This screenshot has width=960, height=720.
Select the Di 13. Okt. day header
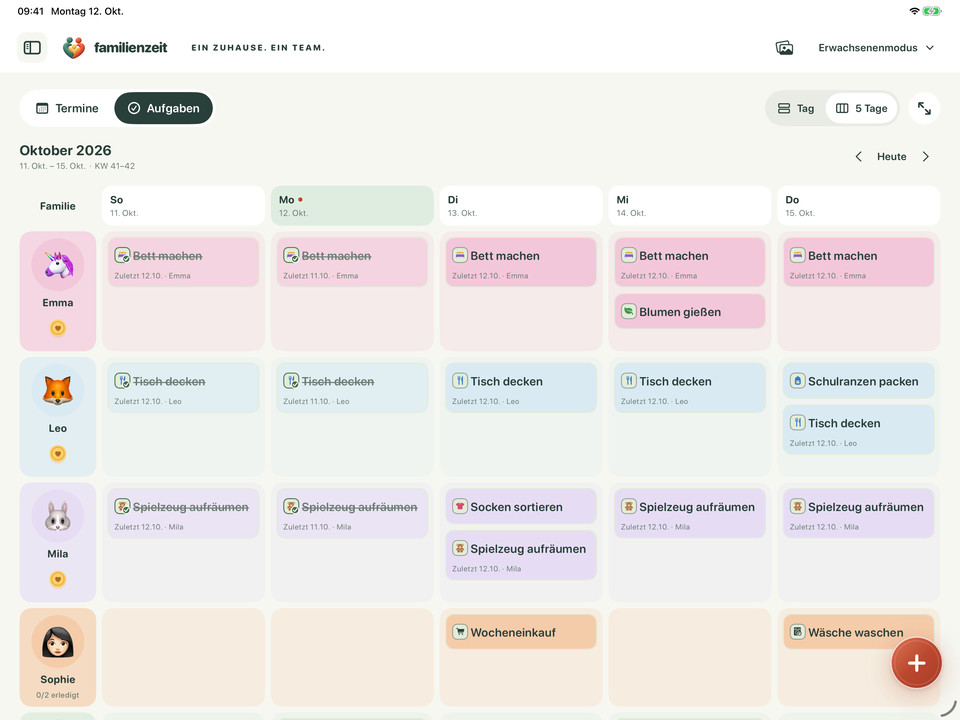[521, 206]
